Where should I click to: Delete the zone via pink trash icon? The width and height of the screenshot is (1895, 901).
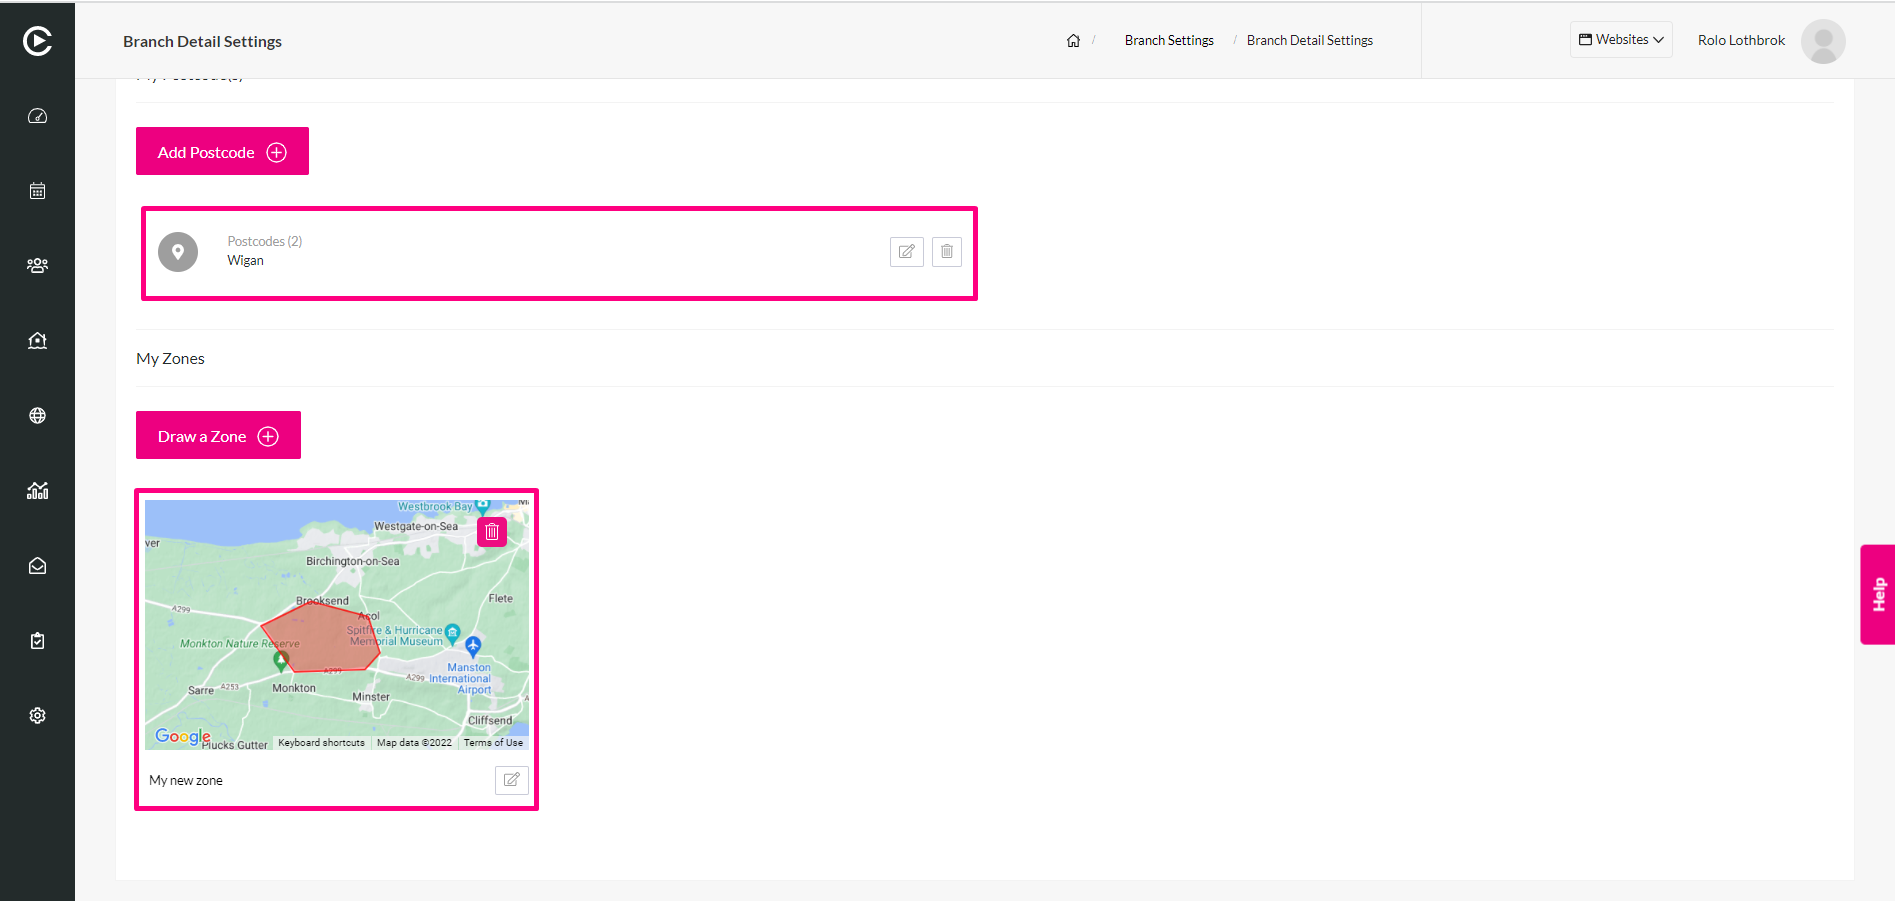[492, 532]
